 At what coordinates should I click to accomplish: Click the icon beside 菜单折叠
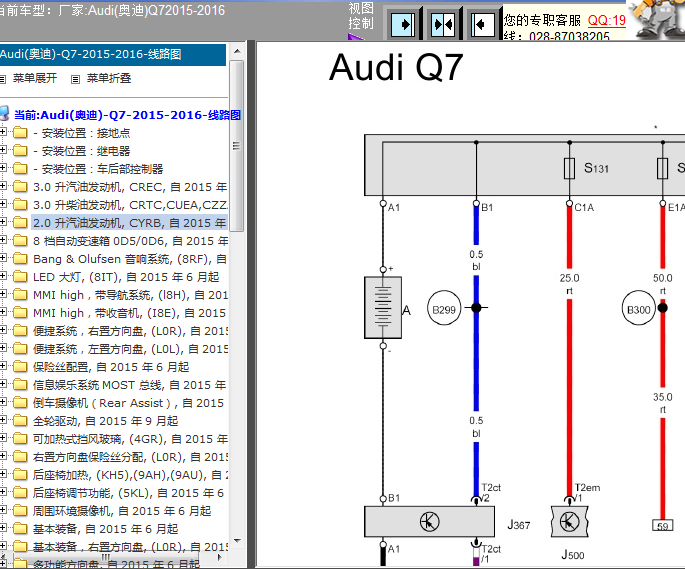pos(76,79)
